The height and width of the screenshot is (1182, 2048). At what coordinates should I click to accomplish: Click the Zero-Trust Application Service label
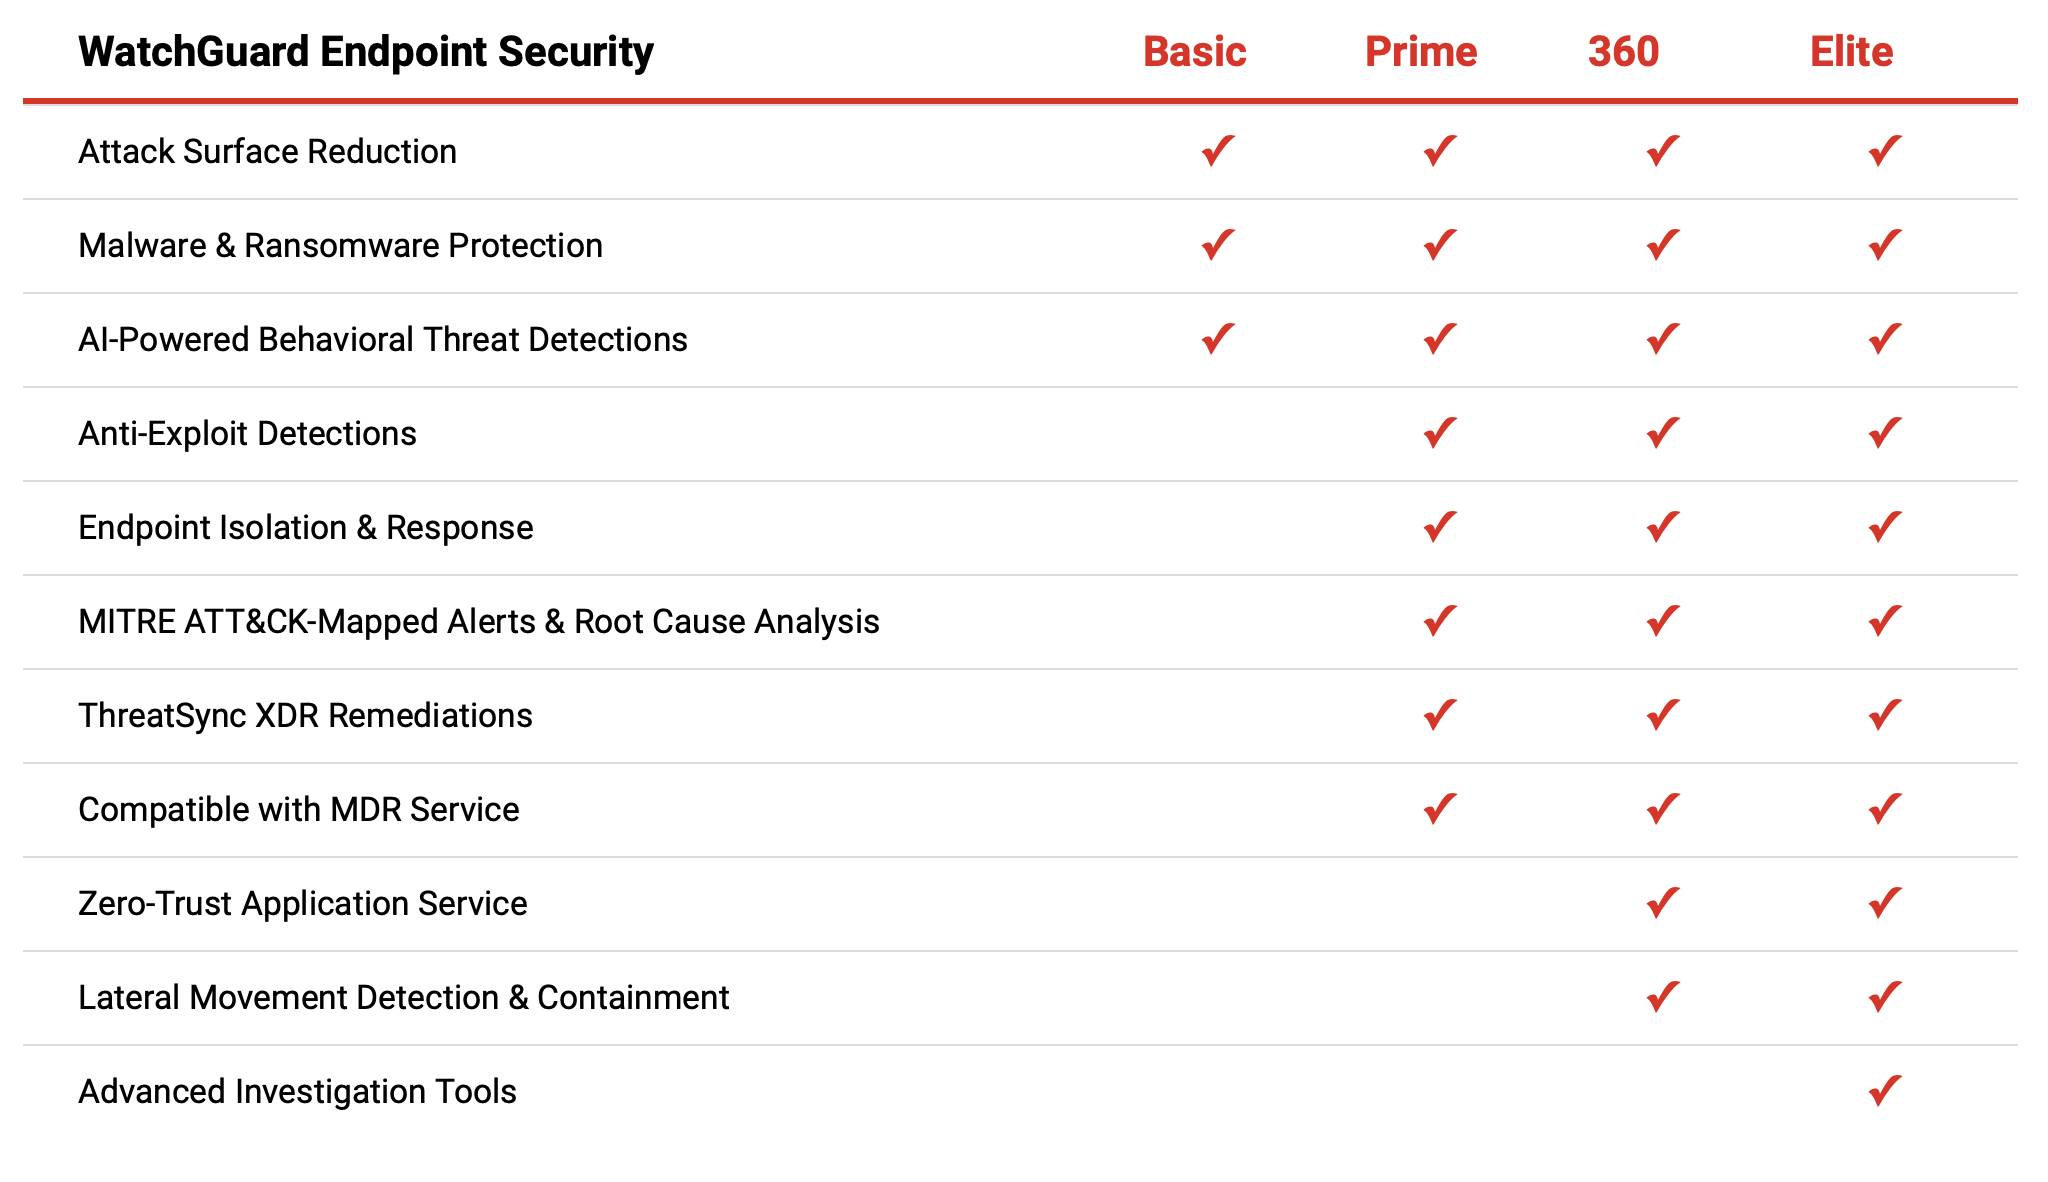pos(303,903)
